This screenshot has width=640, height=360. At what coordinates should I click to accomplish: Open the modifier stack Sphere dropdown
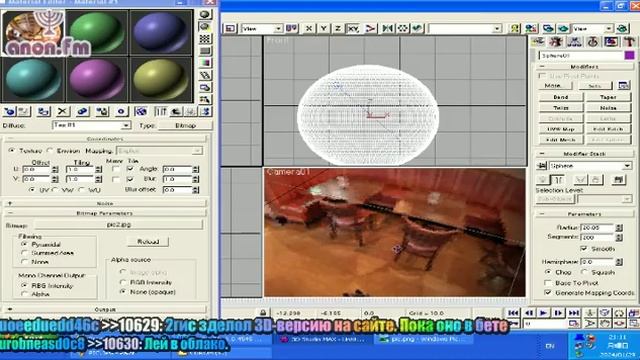[x=627, y=166]
